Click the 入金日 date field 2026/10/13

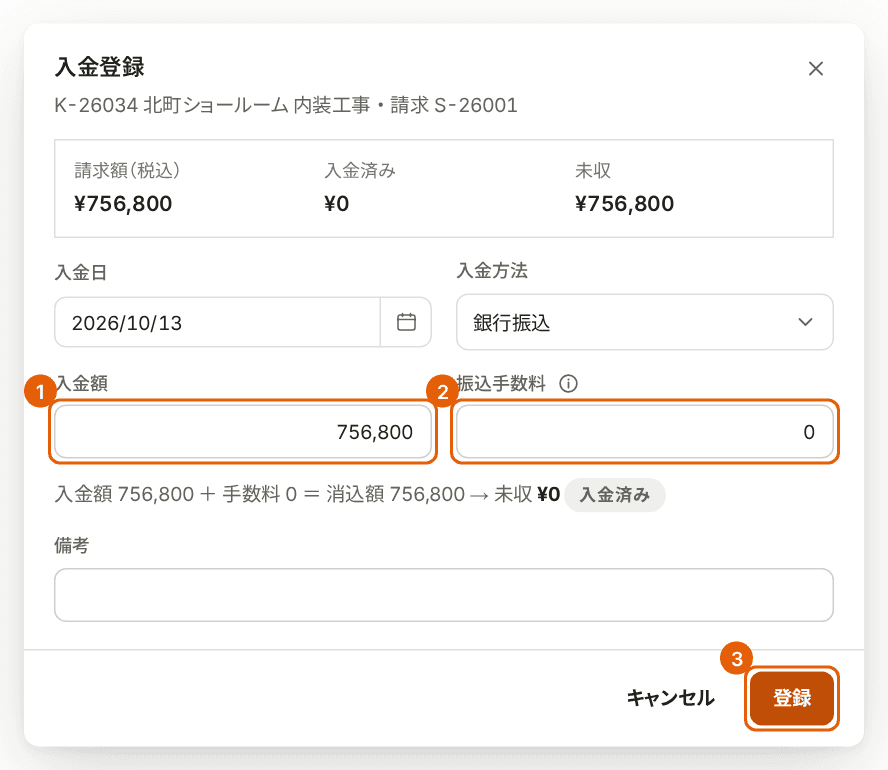217,322
